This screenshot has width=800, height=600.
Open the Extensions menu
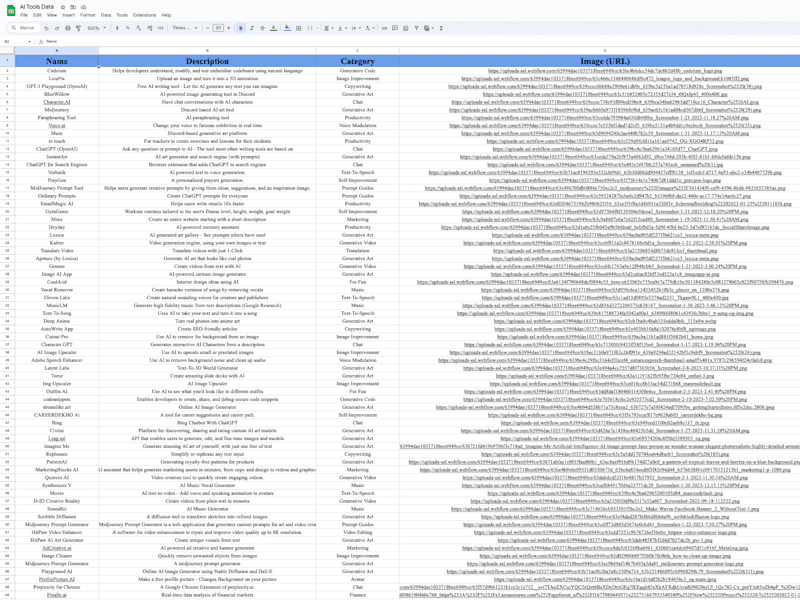pos(144,15)
